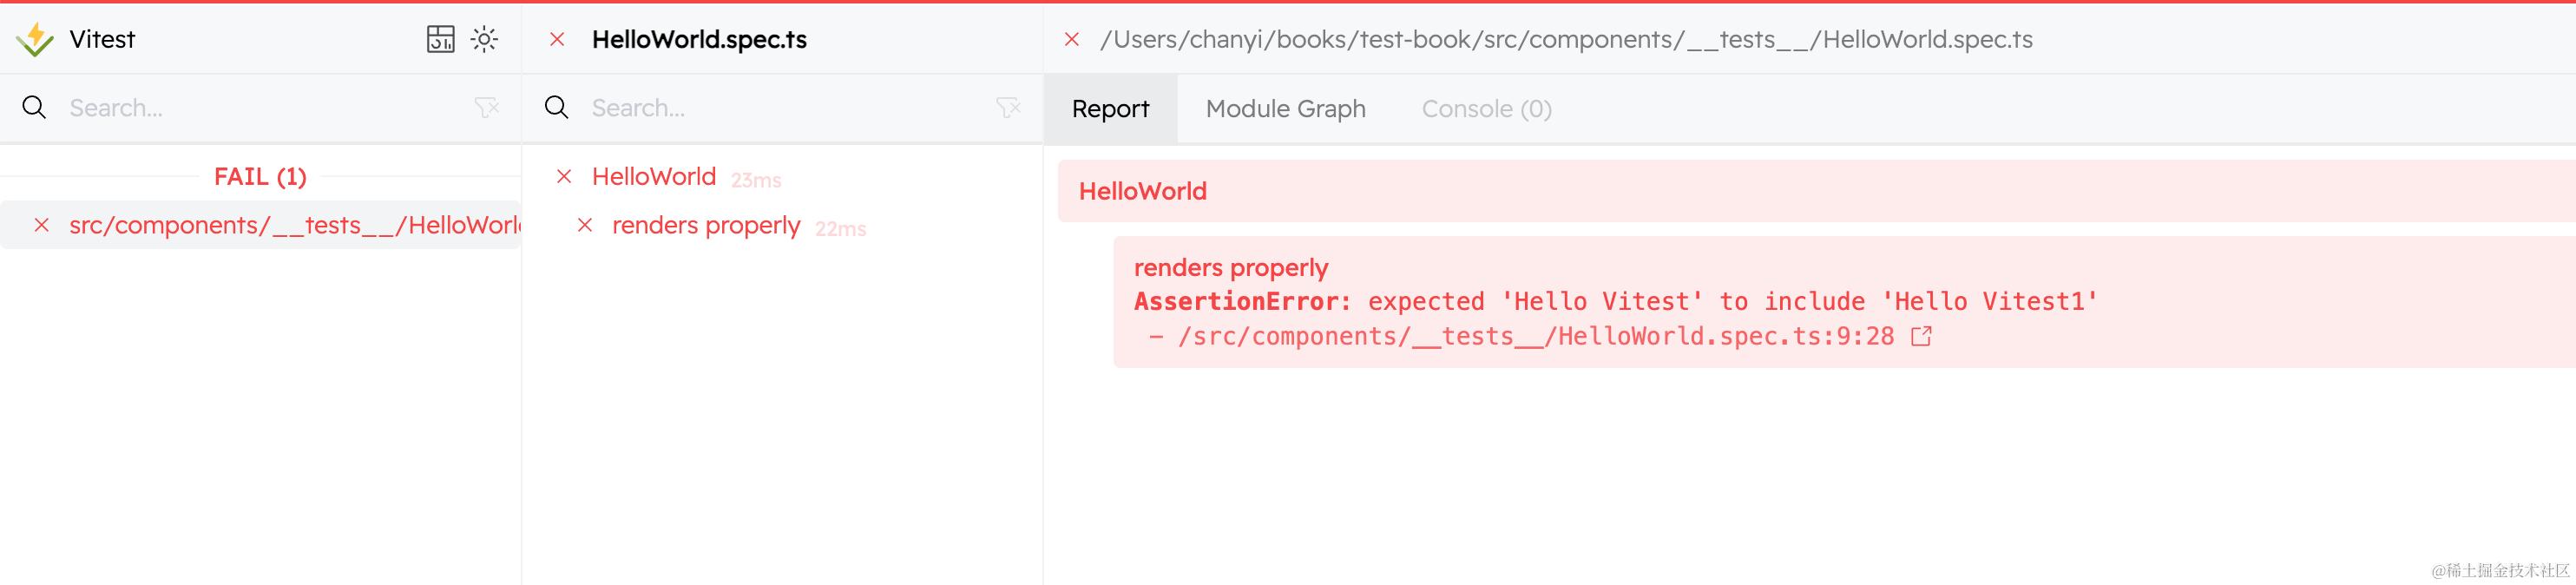
Task: Focus the tests panel Search field
Action: [785, 108]
